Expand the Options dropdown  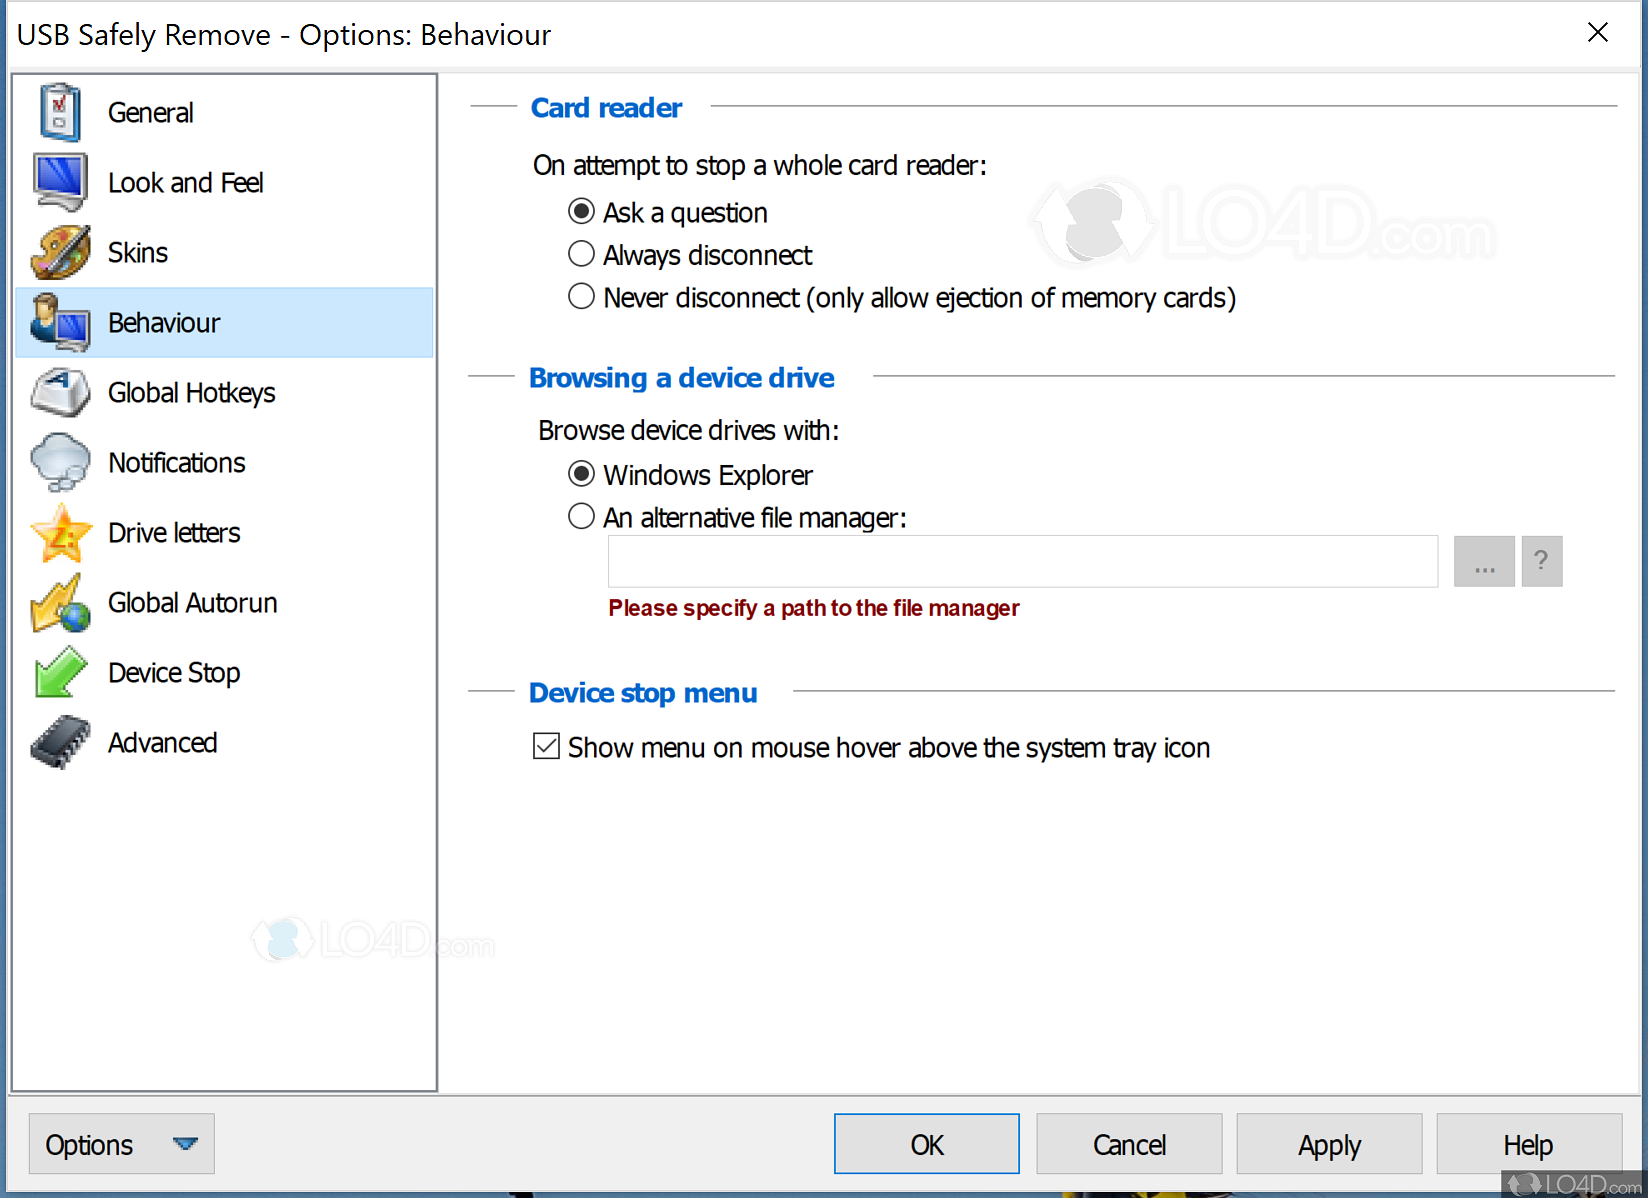coord(120,1144)
